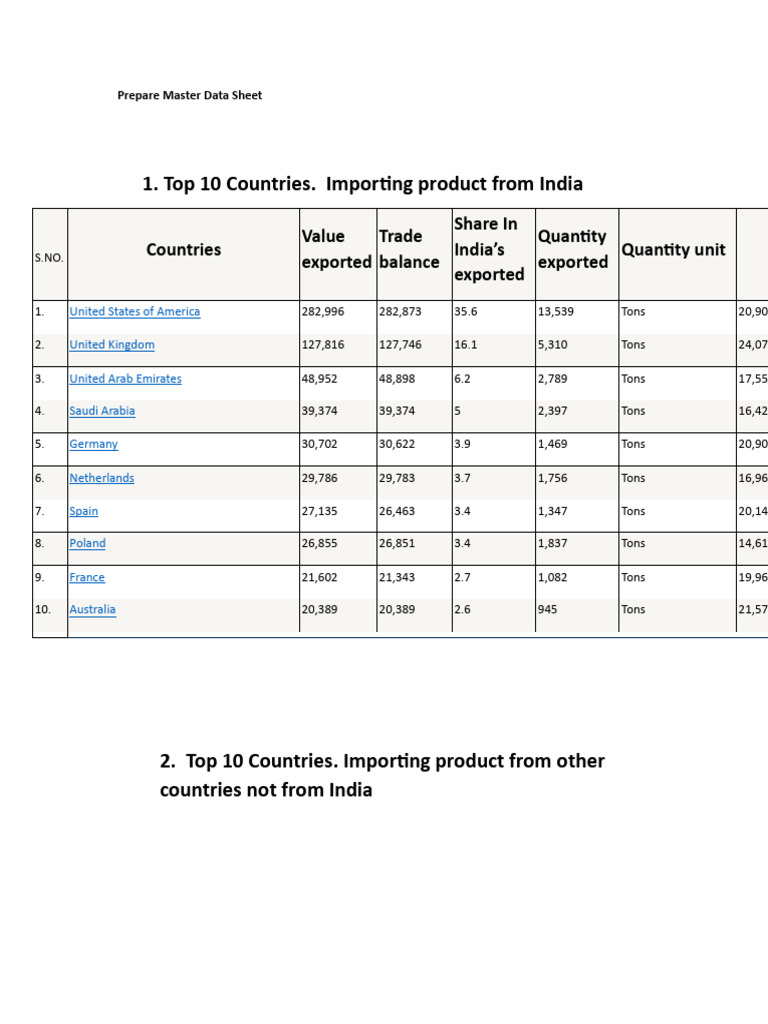The width and height of the screenshot is (768, 1024).
Task: Open the Poland link
Action: coord(87,544)
